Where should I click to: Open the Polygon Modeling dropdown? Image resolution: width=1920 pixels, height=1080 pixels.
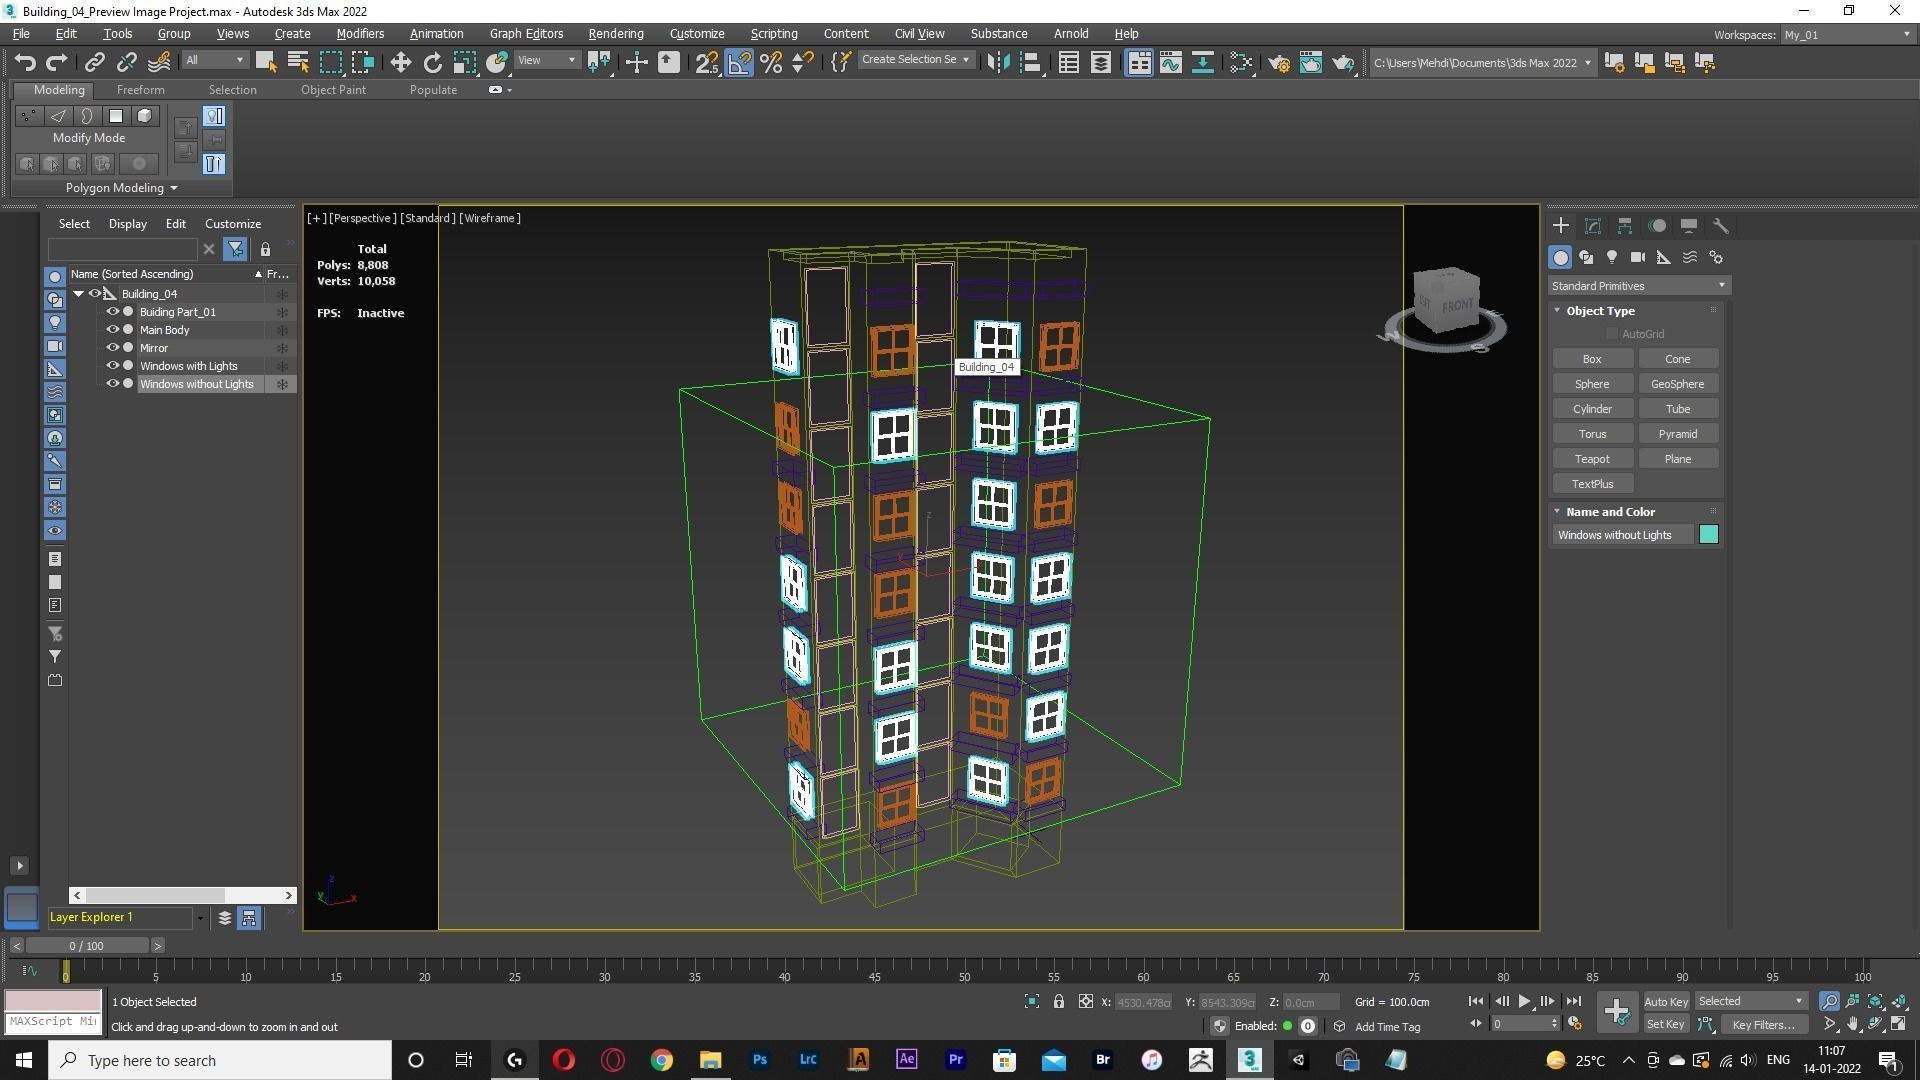click(x=121, y=188)
